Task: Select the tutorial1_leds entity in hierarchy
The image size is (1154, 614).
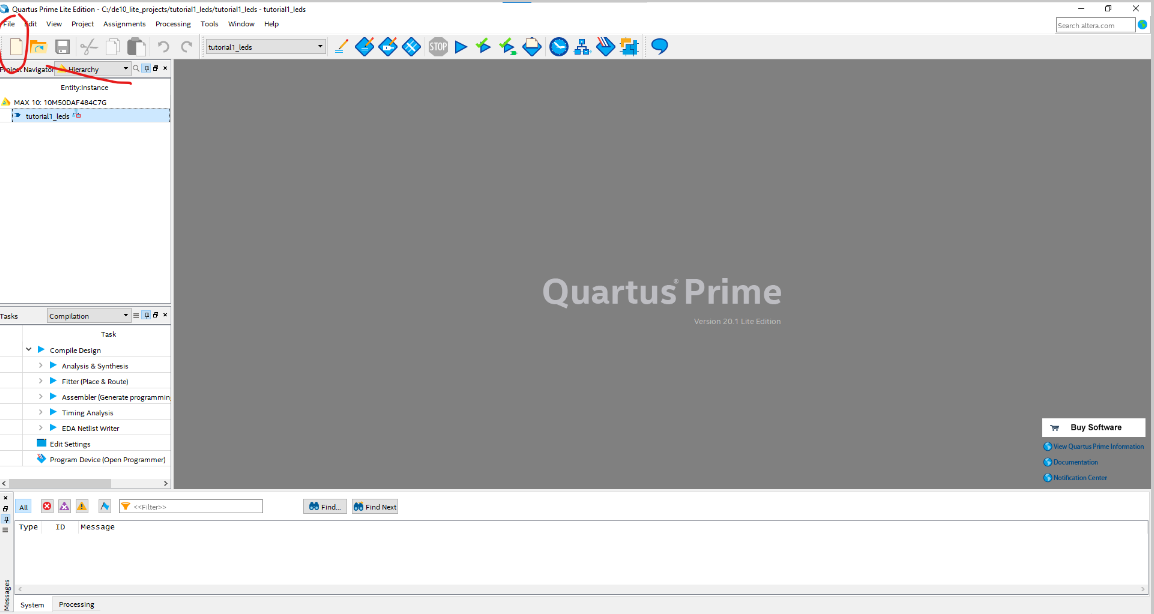Action: click(91, 116)
